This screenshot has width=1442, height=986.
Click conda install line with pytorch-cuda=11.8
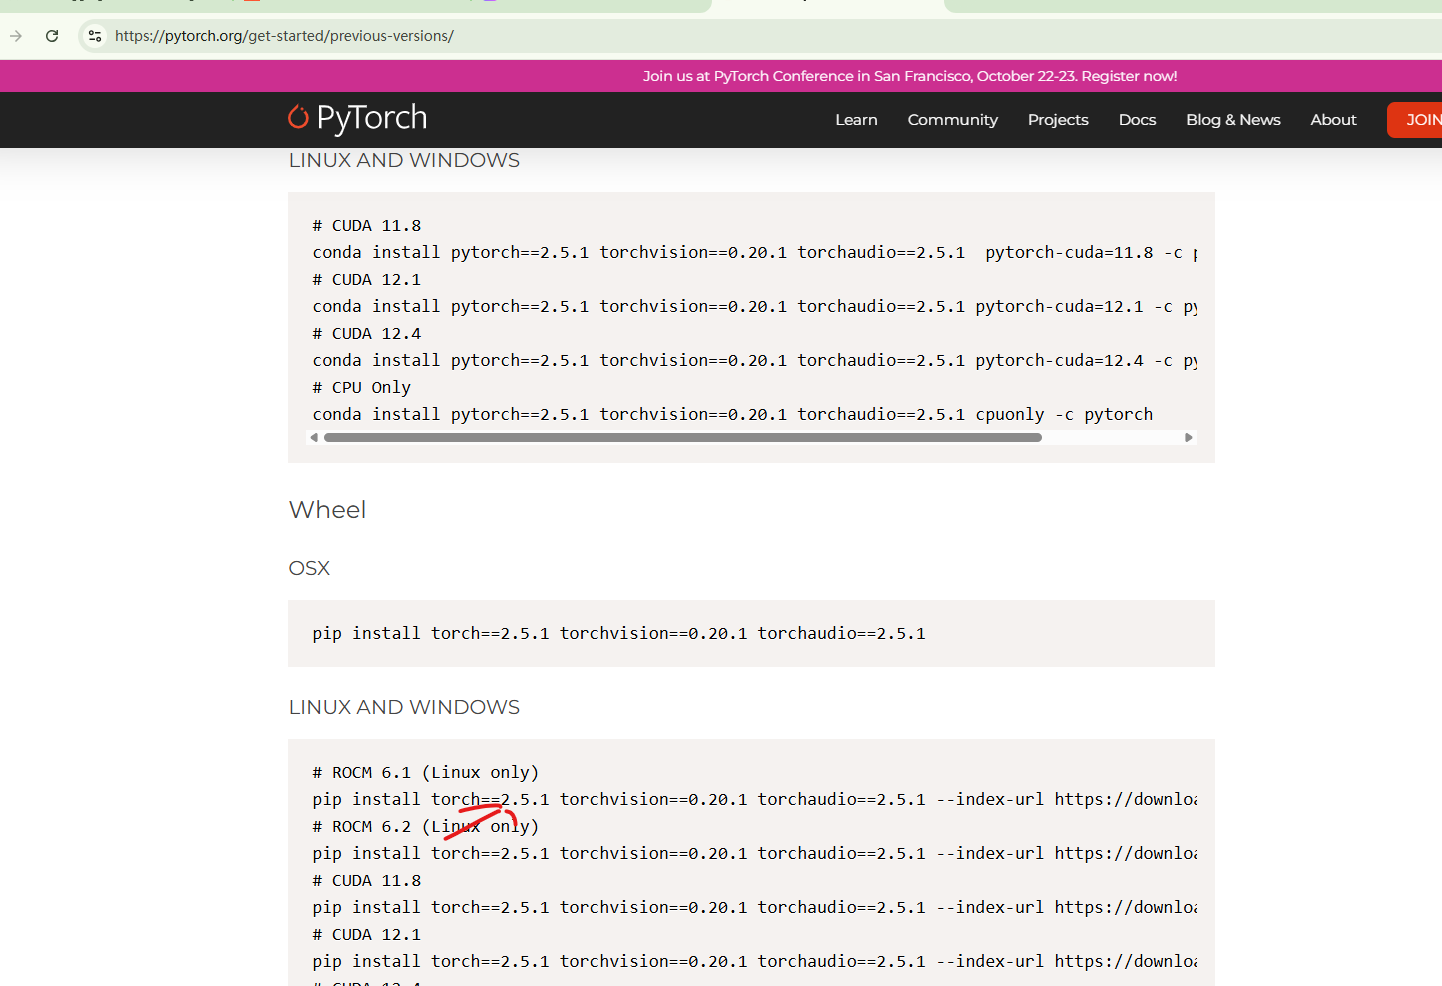[755, 253]
